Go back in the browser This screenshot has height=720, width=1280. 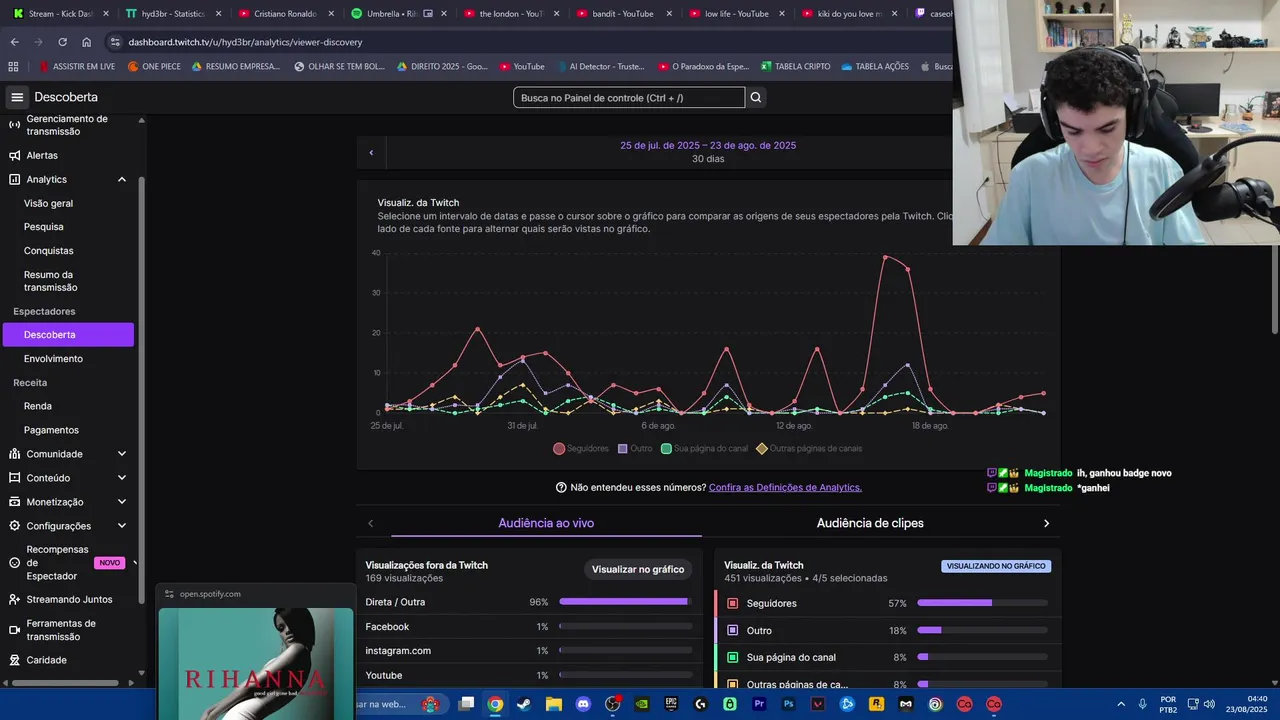(14, 42)
